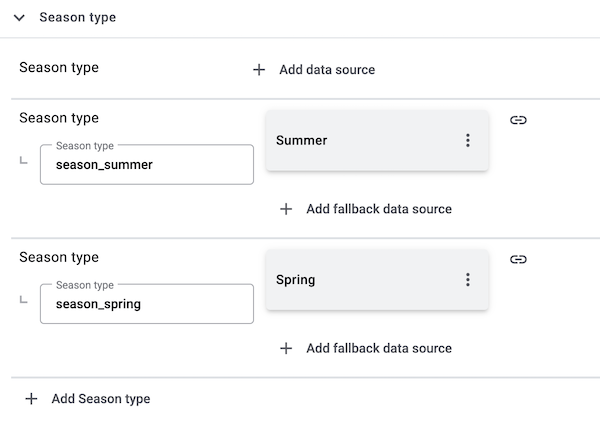600x429 pixels.
Task: Click the link icon beside Spring
Action: click(x=518, y=260)
